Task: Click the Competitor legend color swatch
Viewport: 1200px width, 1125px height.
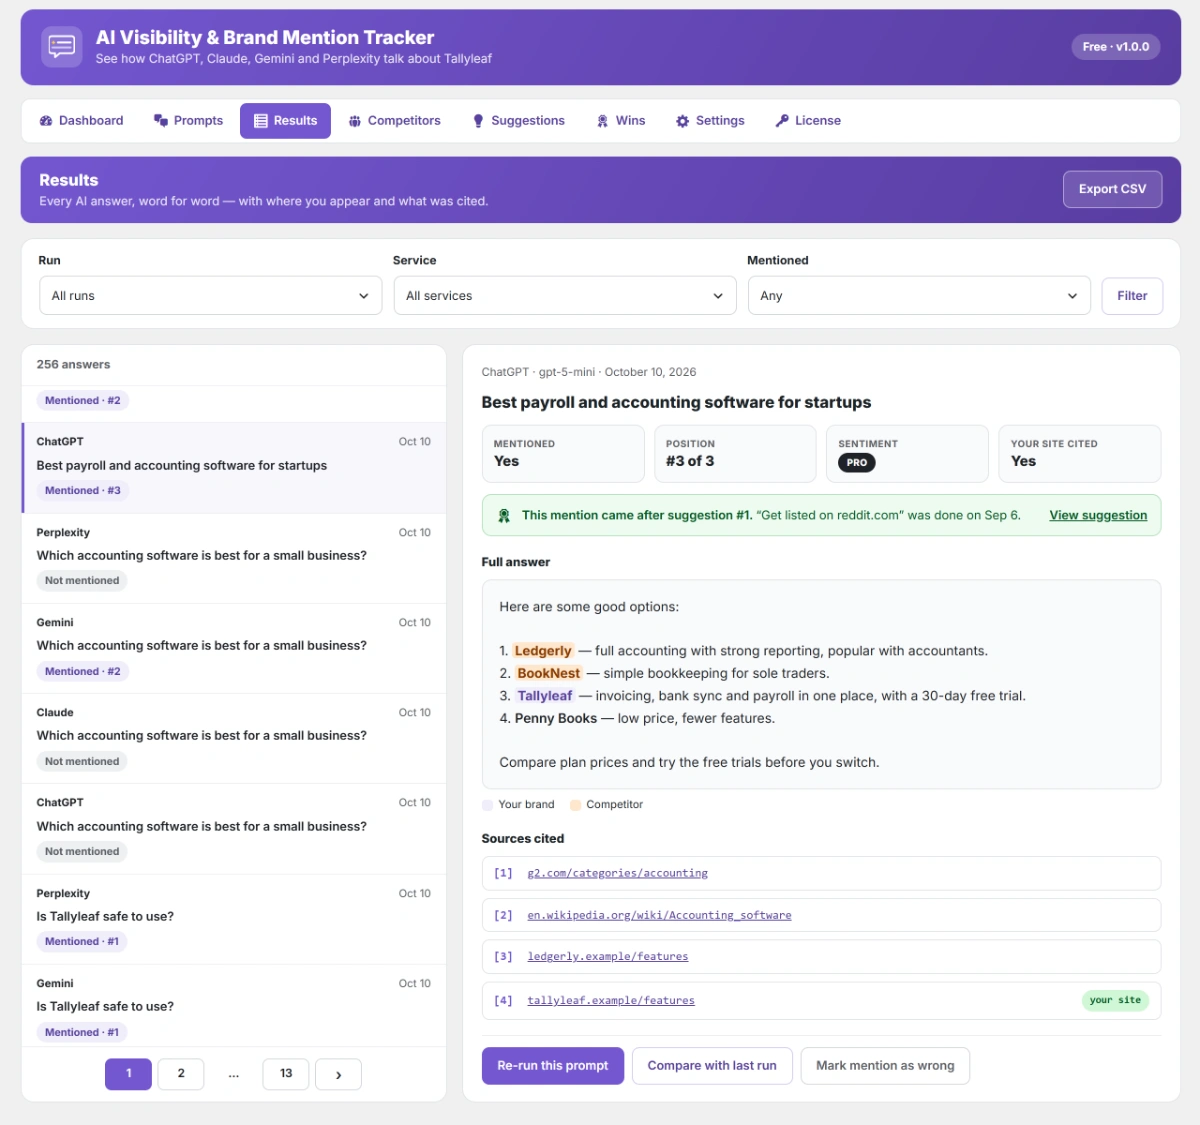Action: pos(575,805)
